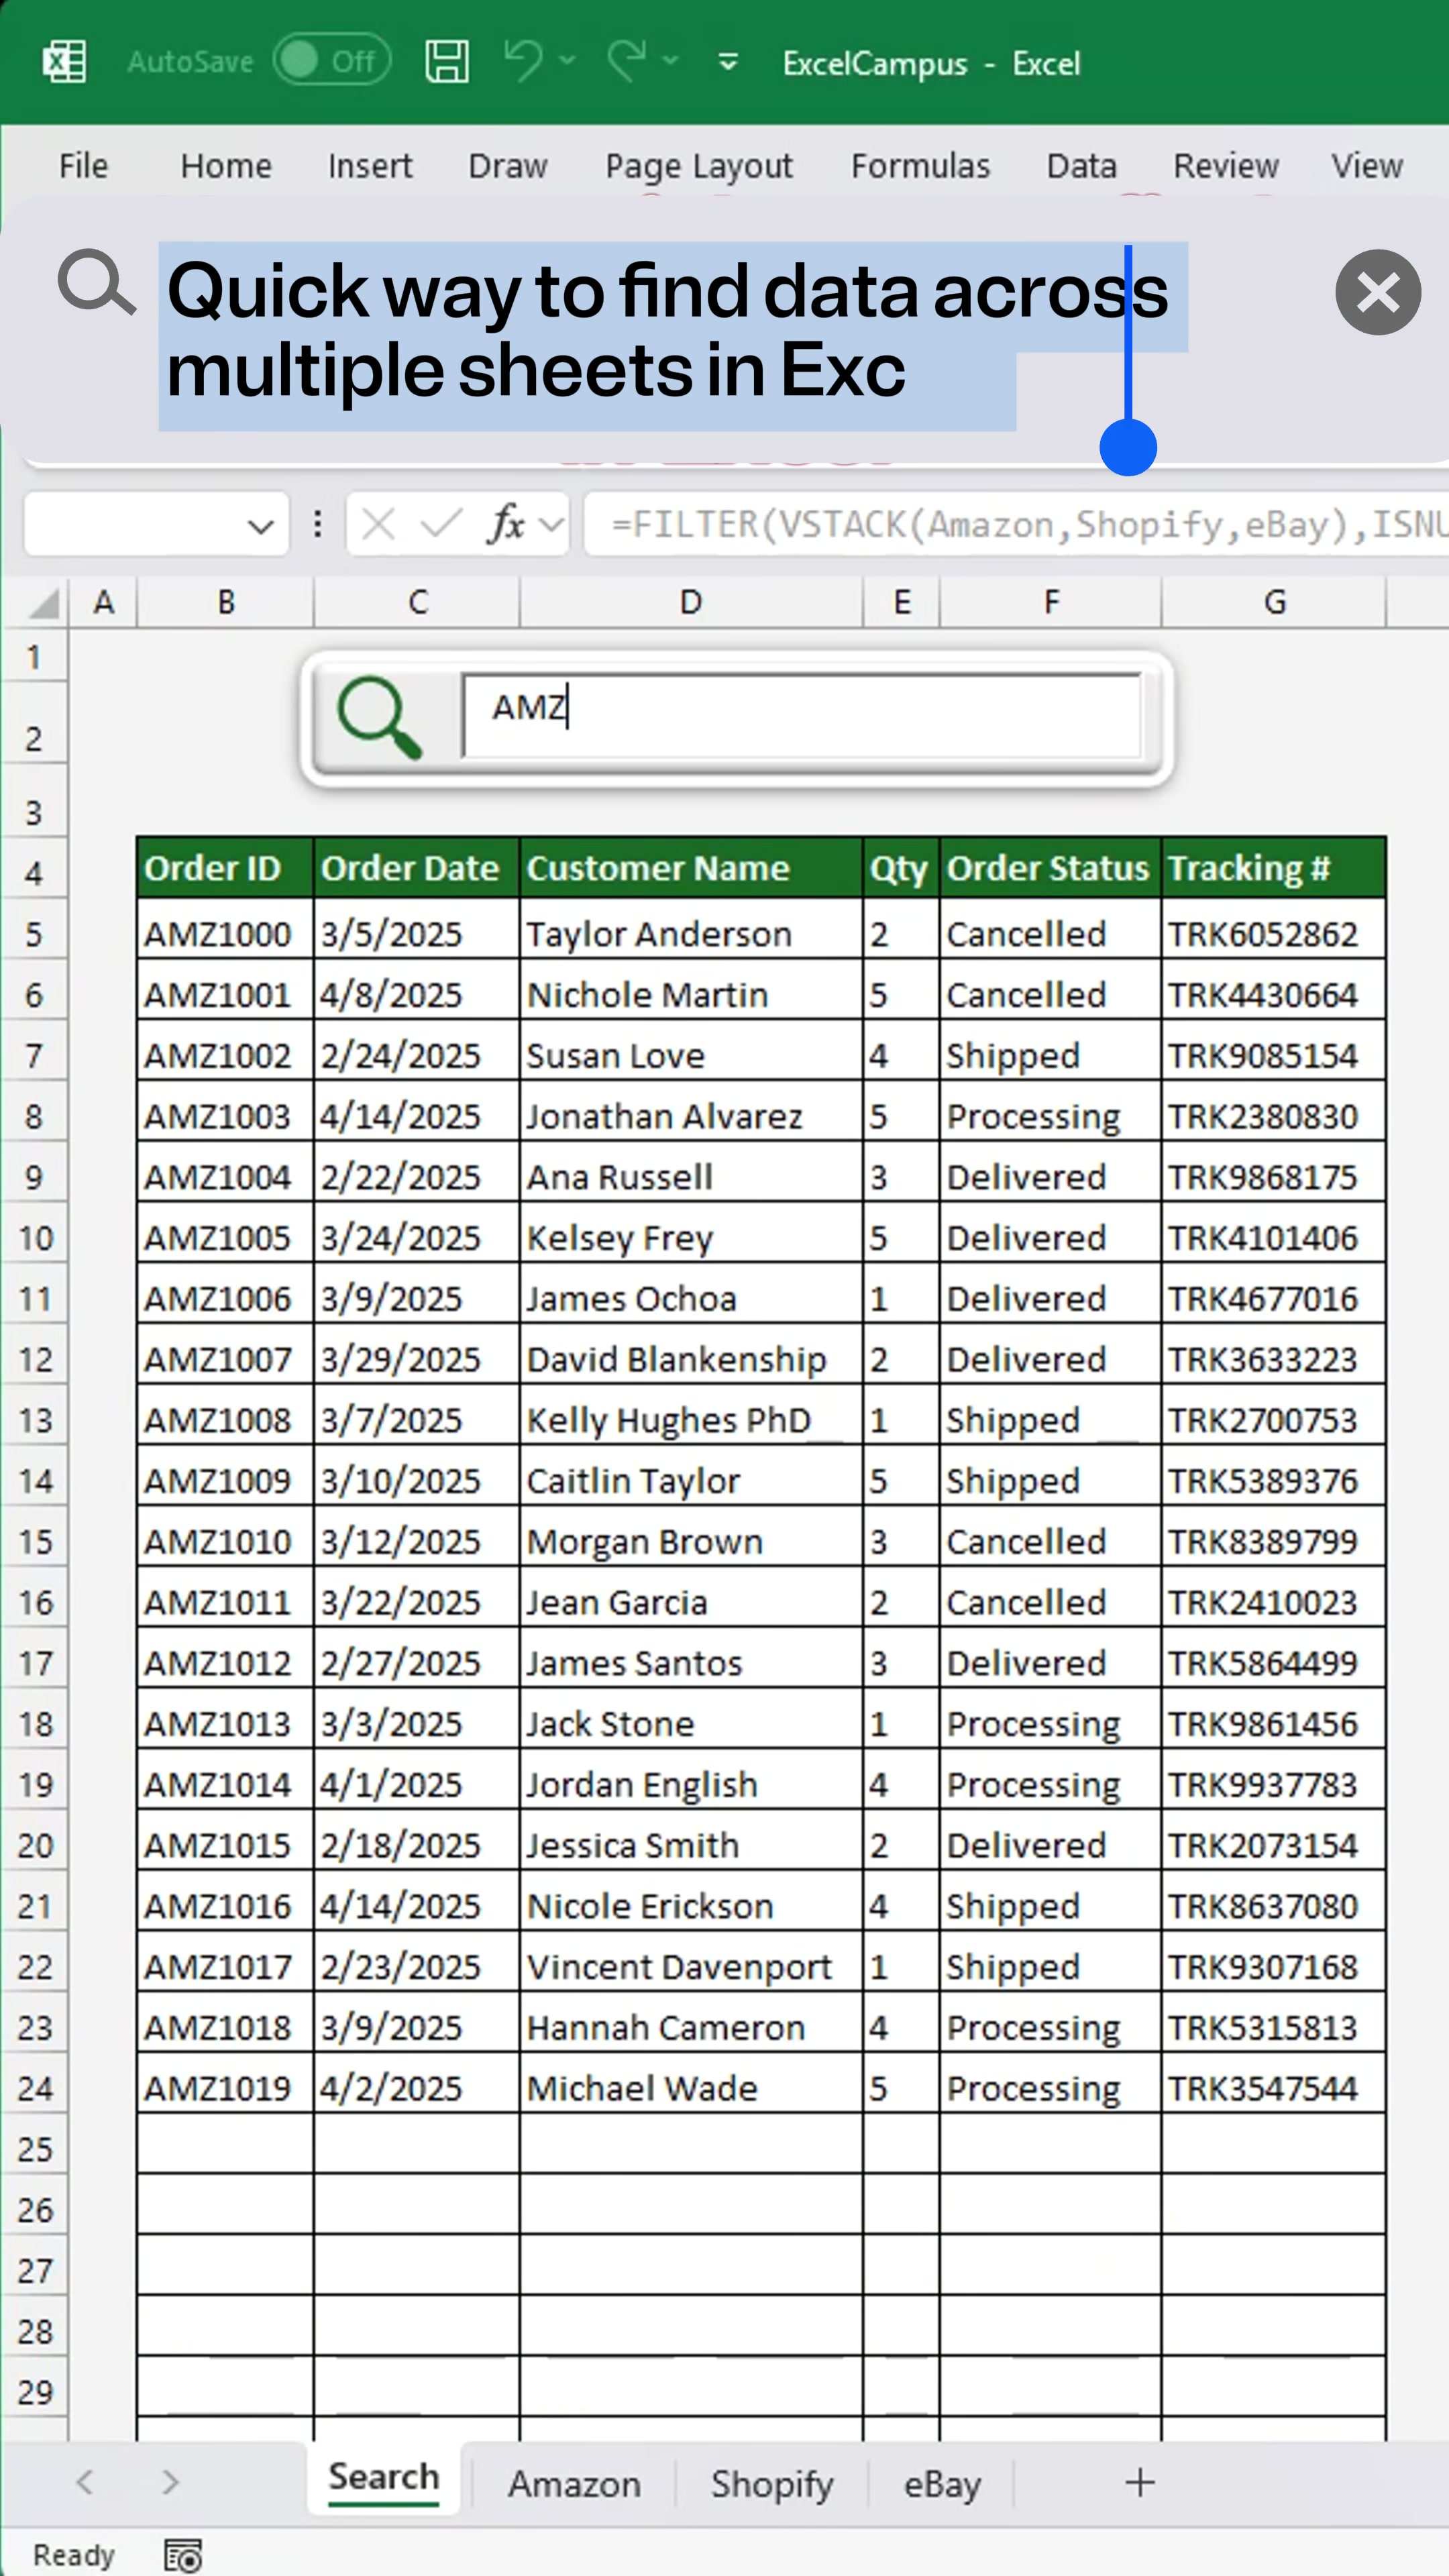Screen dimensions: 1449x2576
Task: Click the Order ID header cell
Action: (225, 868)
